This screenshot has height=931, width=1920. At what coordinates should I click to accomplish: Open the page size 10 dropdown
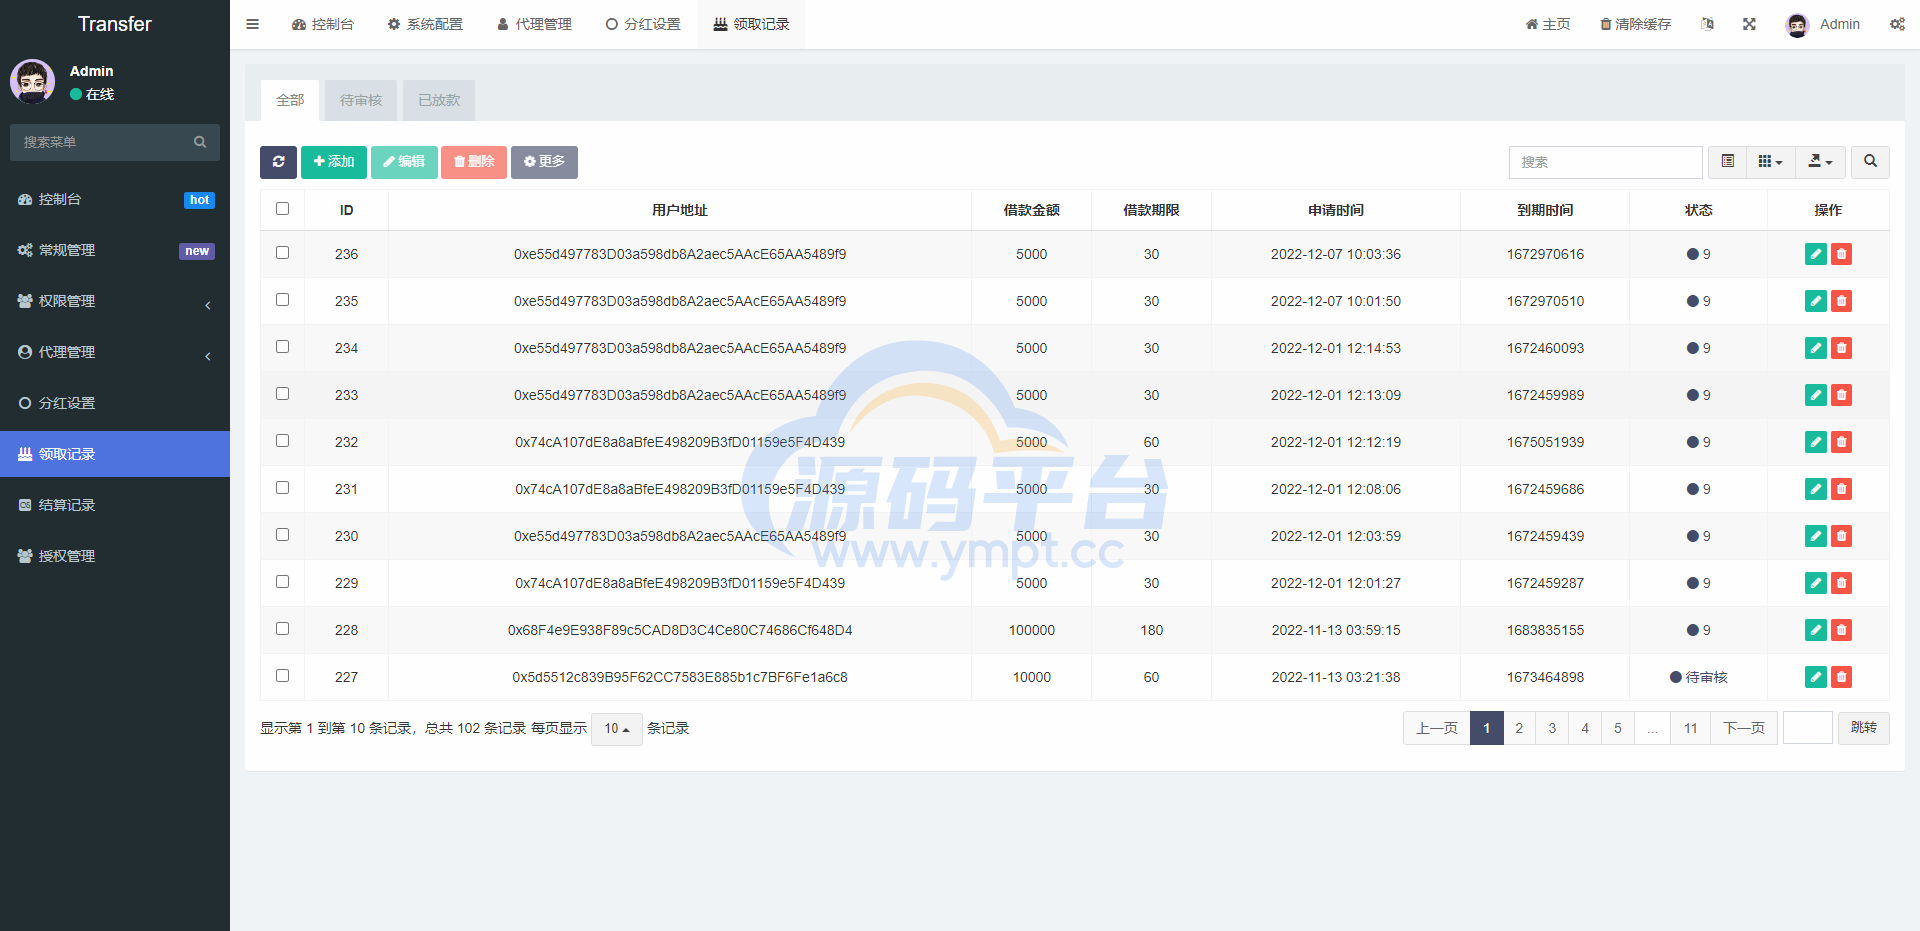click(x=616, y=729)
